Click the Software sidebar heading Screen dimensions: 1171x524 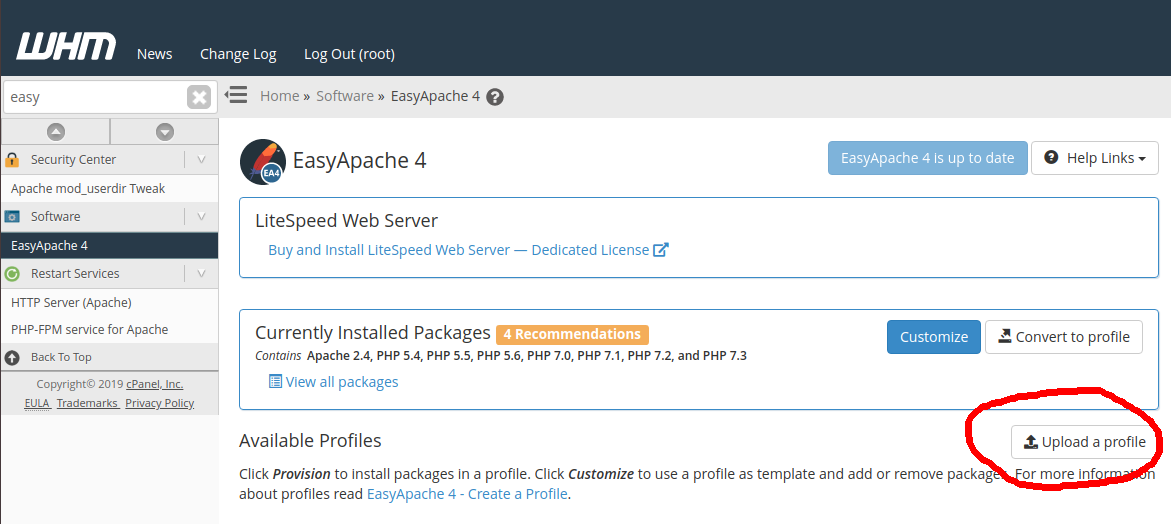tap(55, 216)
